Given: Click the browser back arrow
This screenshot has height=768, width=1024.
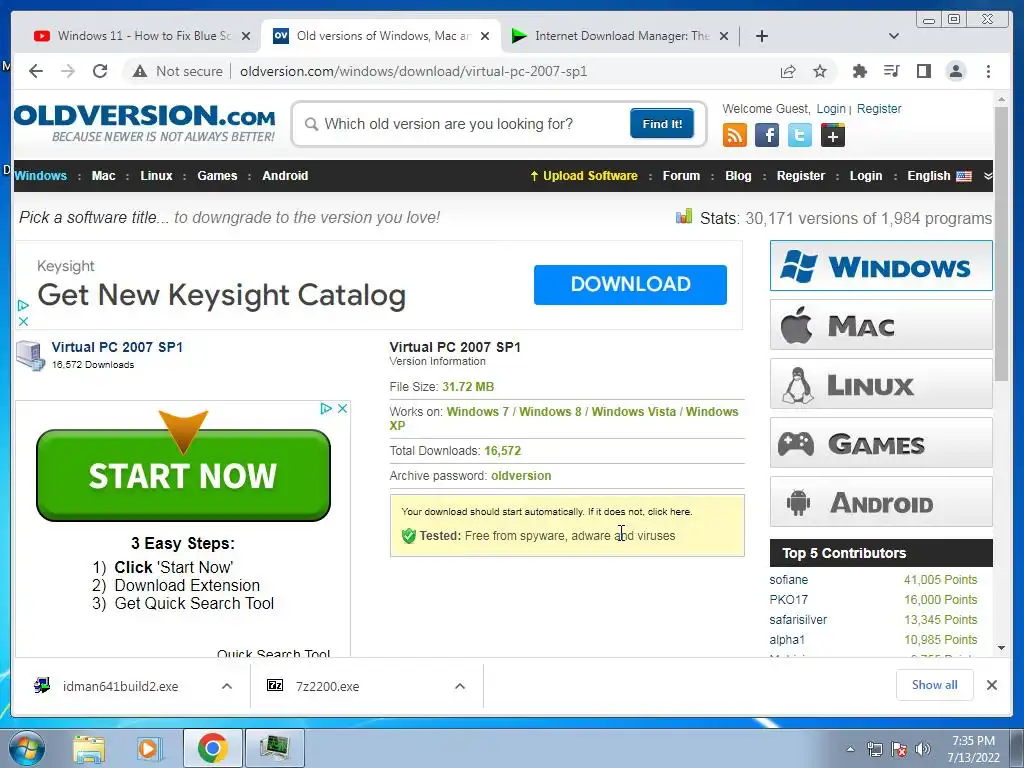Looking at the screenshot, I should (x=36, y=71).
